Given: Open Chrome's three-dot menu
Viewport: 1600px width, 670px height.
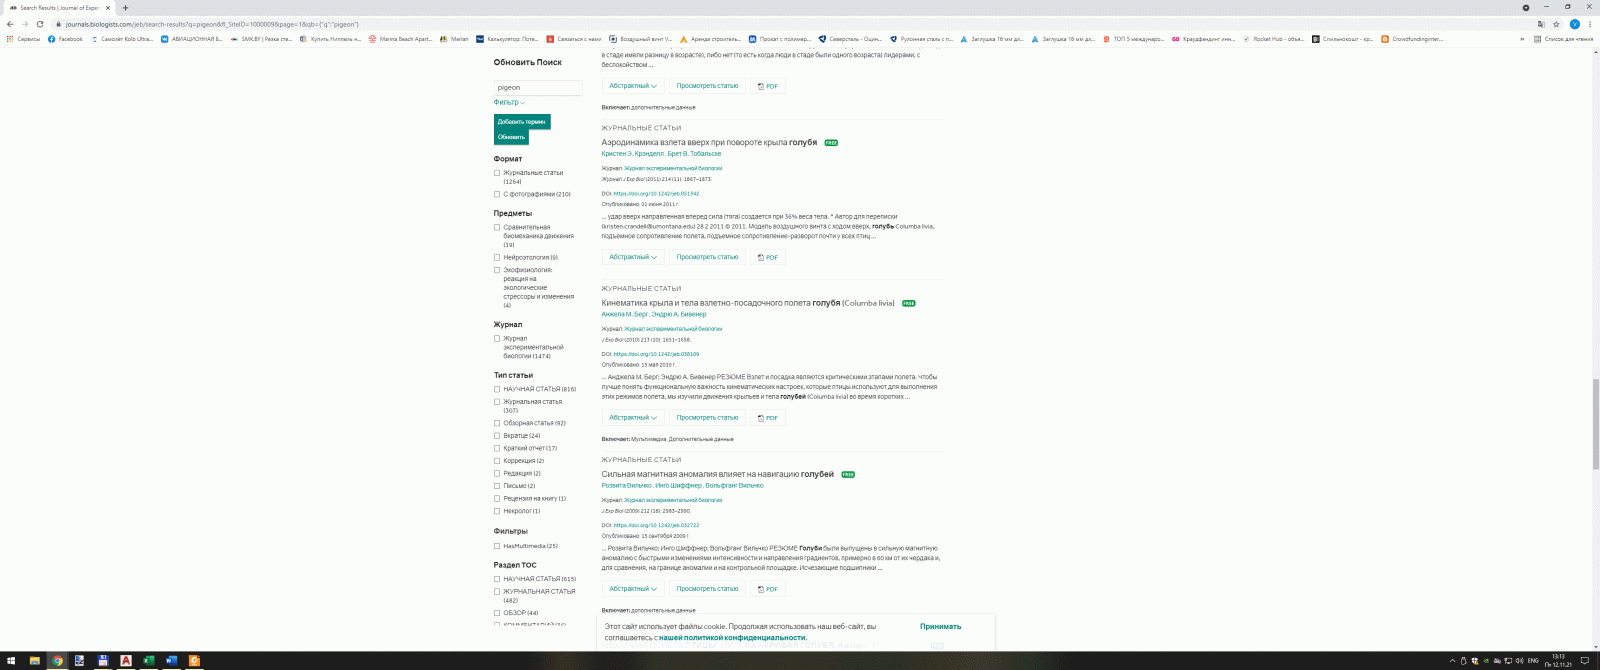Looking at the screenshot, I should (1590, 24).
